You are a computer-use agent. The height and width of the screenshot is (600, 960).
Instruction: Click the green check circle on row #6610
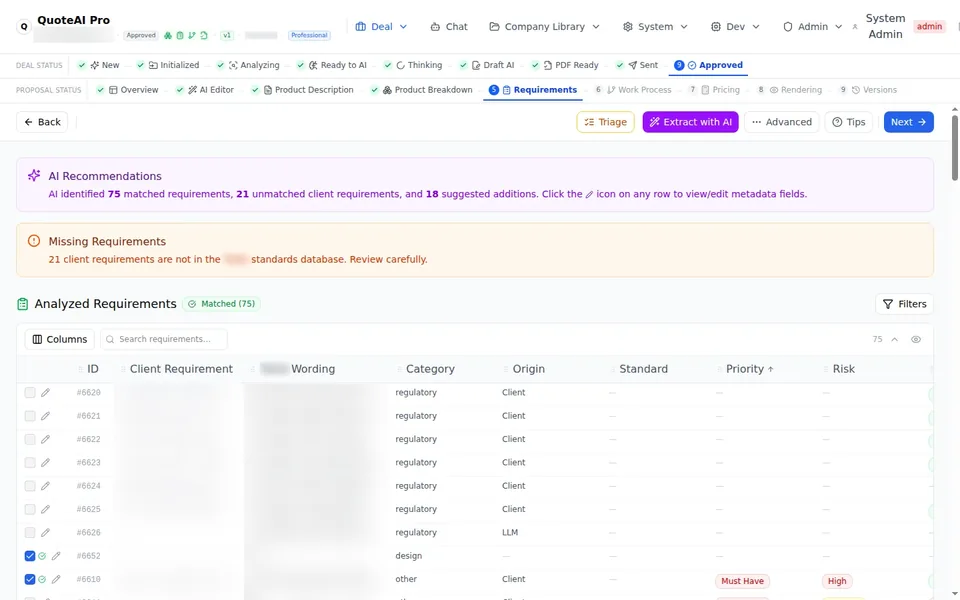click(x=42, y=579)
